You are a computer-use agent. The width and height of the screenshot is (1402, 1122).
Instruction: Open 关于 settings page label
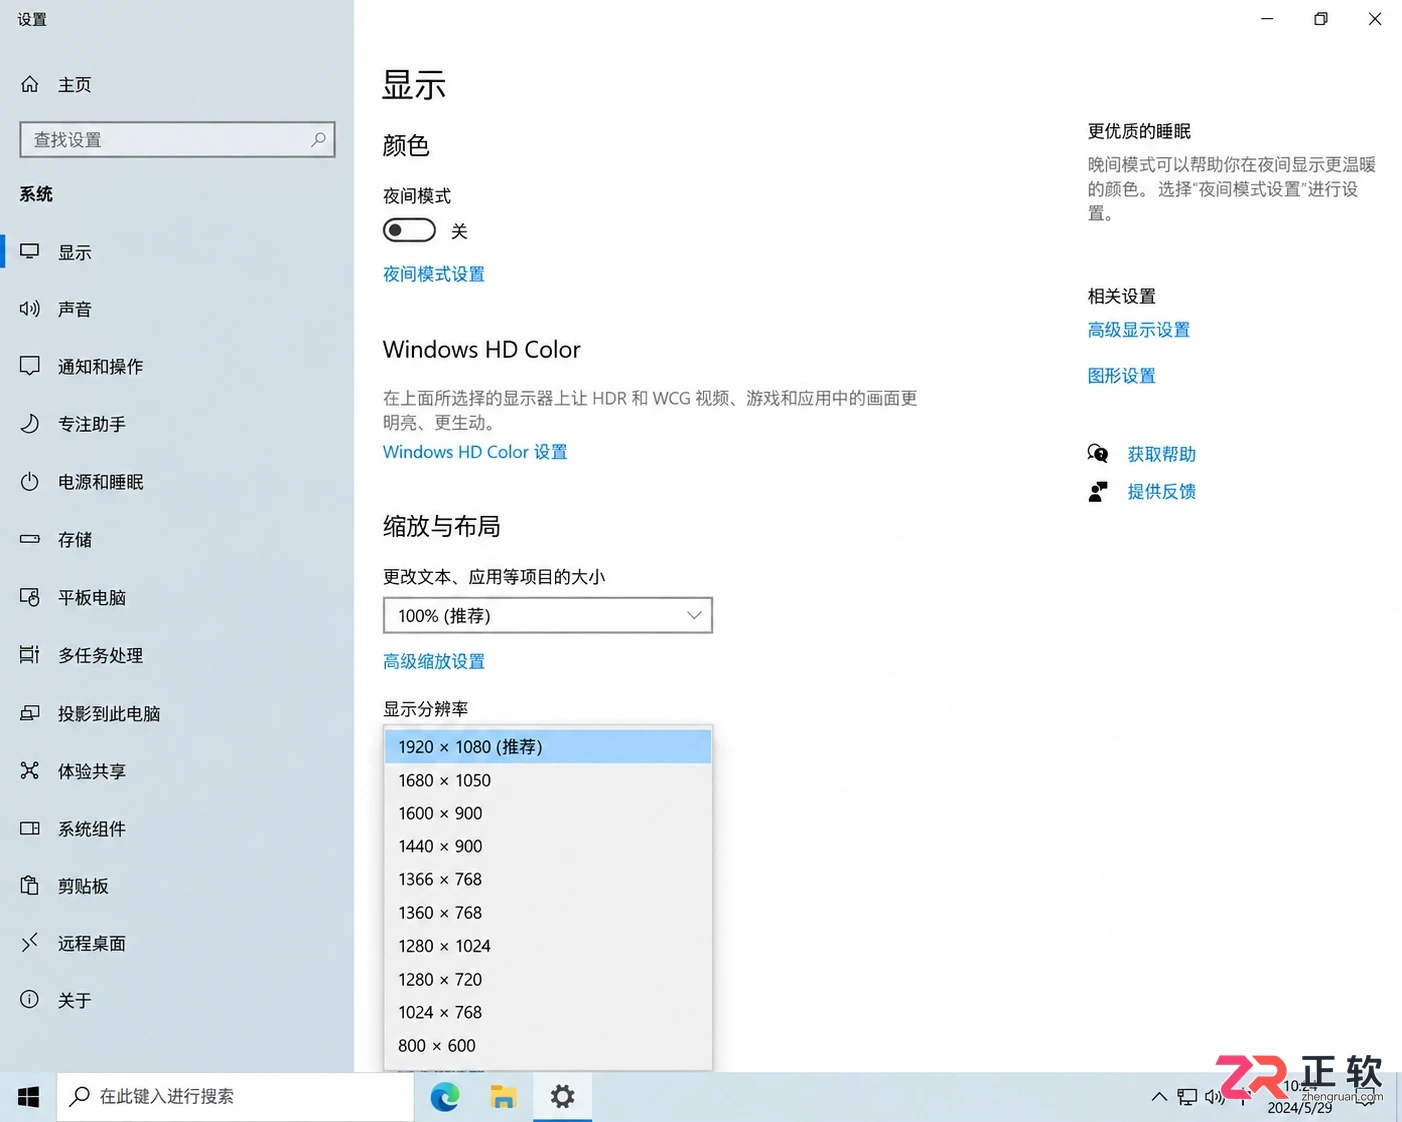pos(74,1000)
